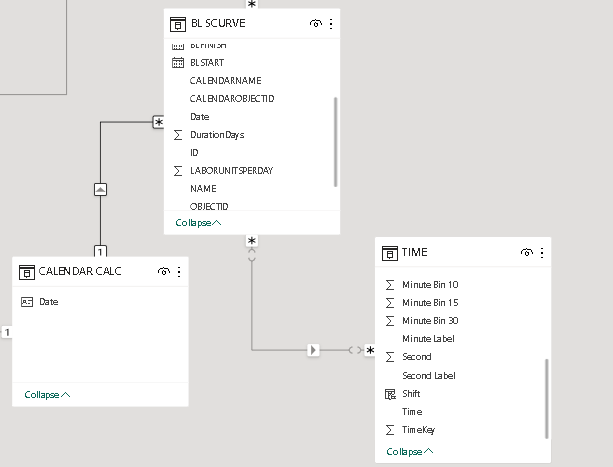Click sigma icon beside TimeKey

(390, 430)
